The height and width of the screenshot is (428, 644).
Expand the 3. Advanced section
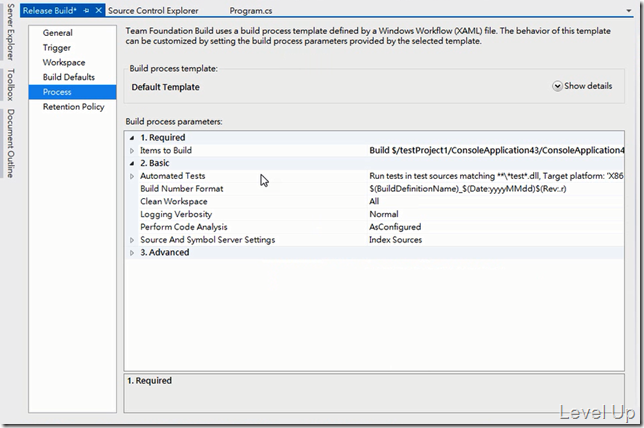132,253
